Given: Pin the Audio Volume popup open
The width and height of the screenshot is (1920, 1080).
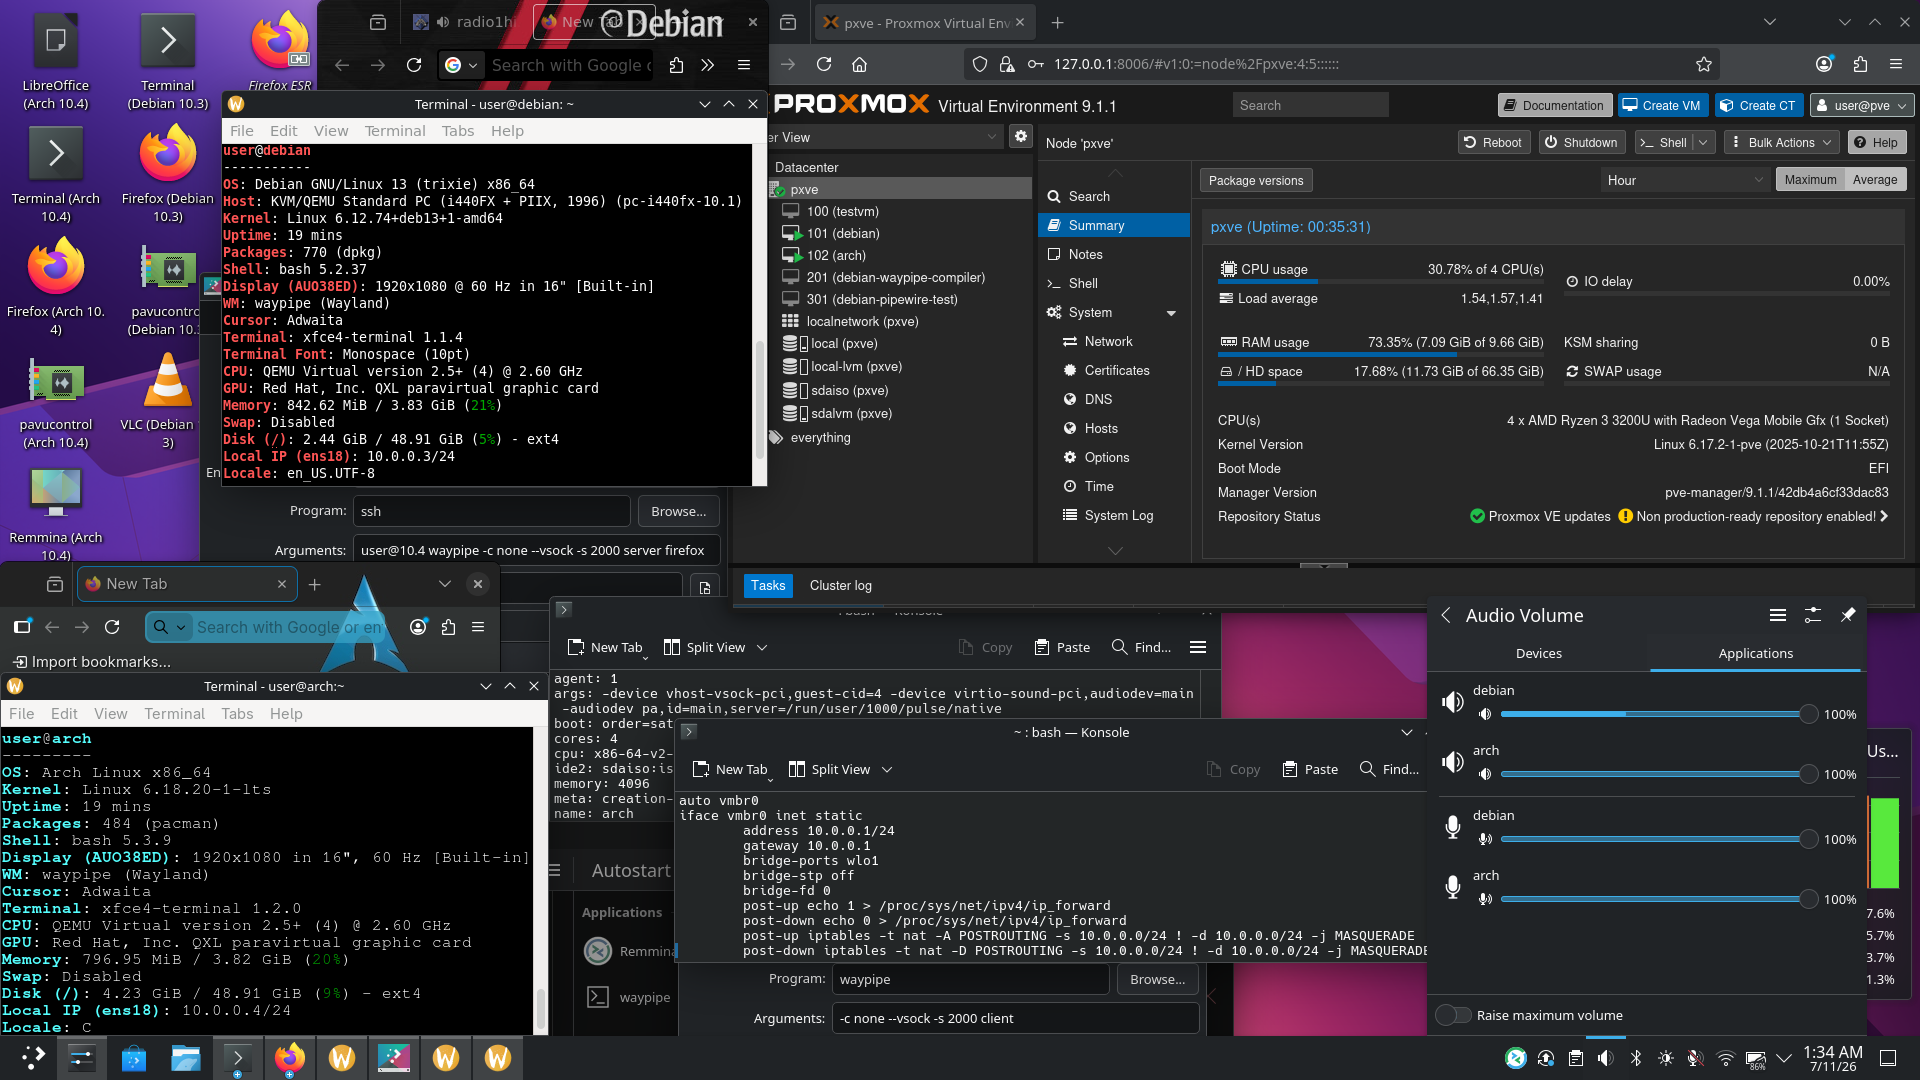Looking at the screenshot, I should point(1848,615).
